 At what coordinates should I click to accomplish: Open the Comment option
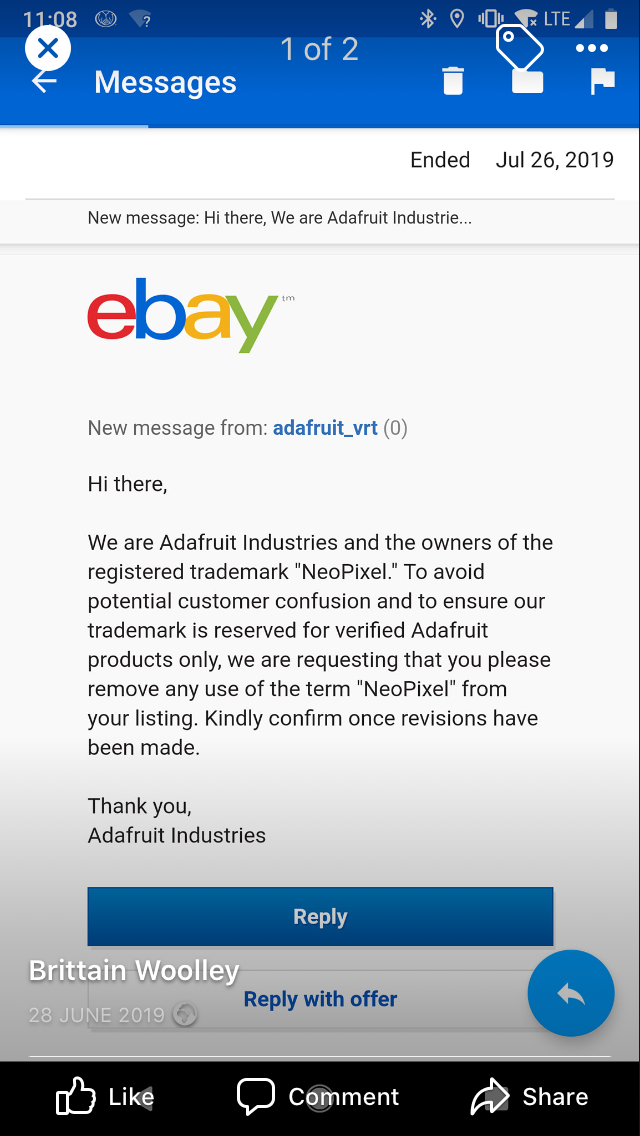click(x=318, y=1097)
